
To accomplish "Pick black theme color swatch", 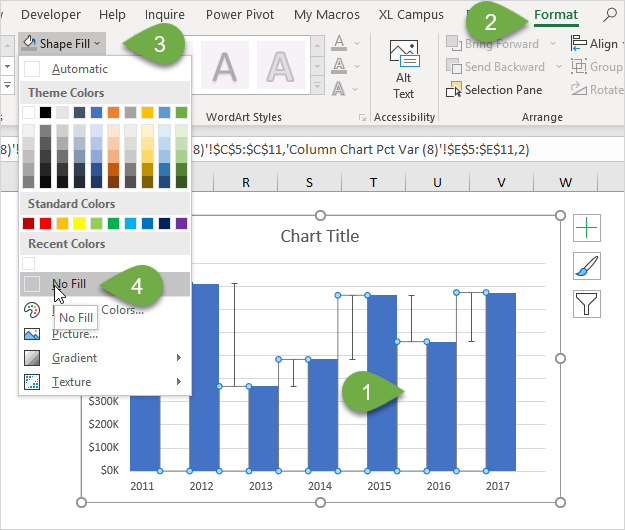I will (x=45, y=112).
